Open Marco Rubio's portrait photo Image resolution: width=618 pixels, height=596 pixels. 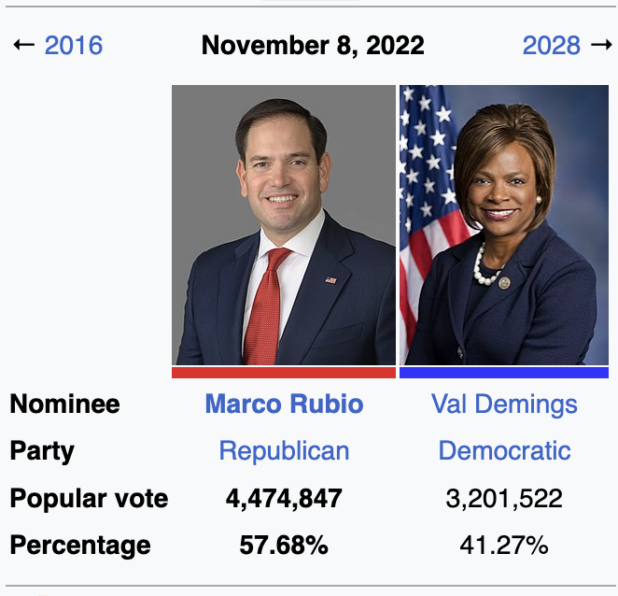tap(284, 225)
